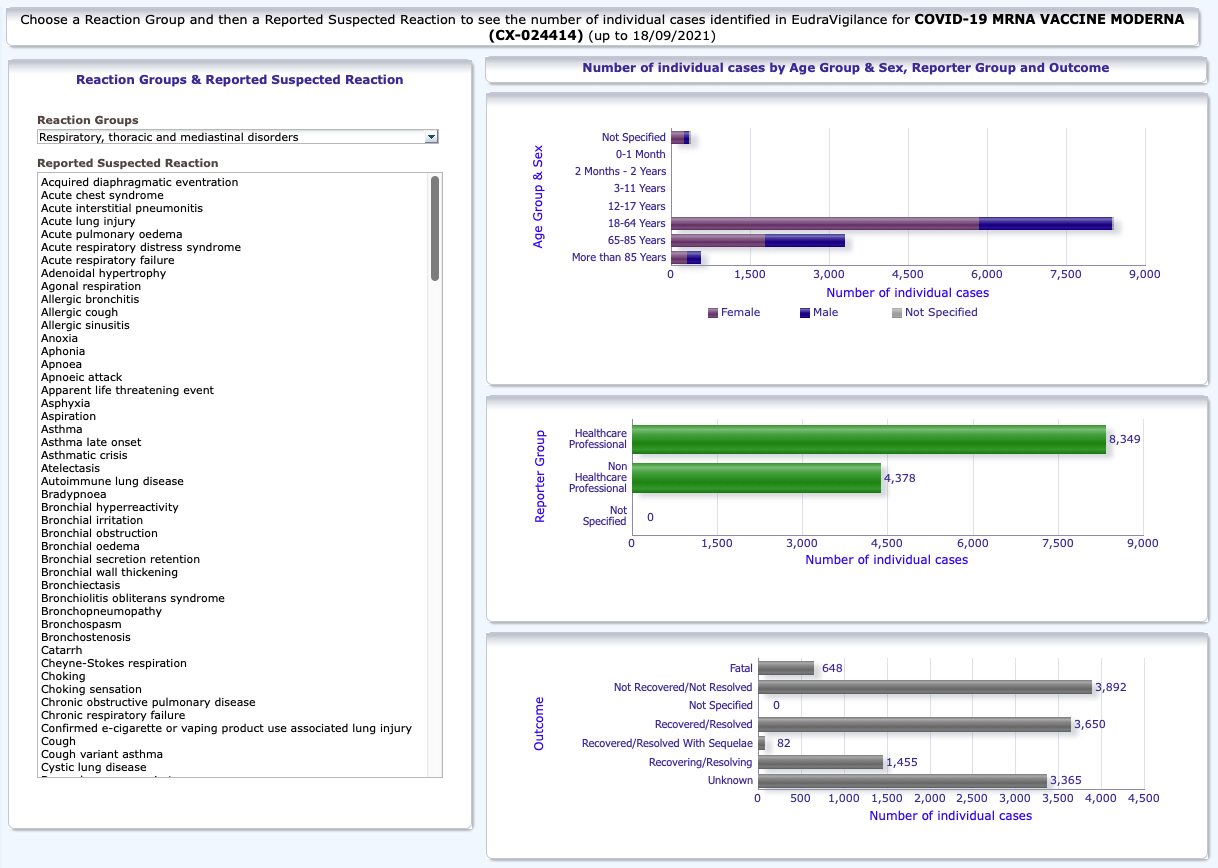Select 'Bronchial hyperreactivity' reaction
Image resolution: width=1218 pixels, height=868 pixels.
(x=110, y=507)
